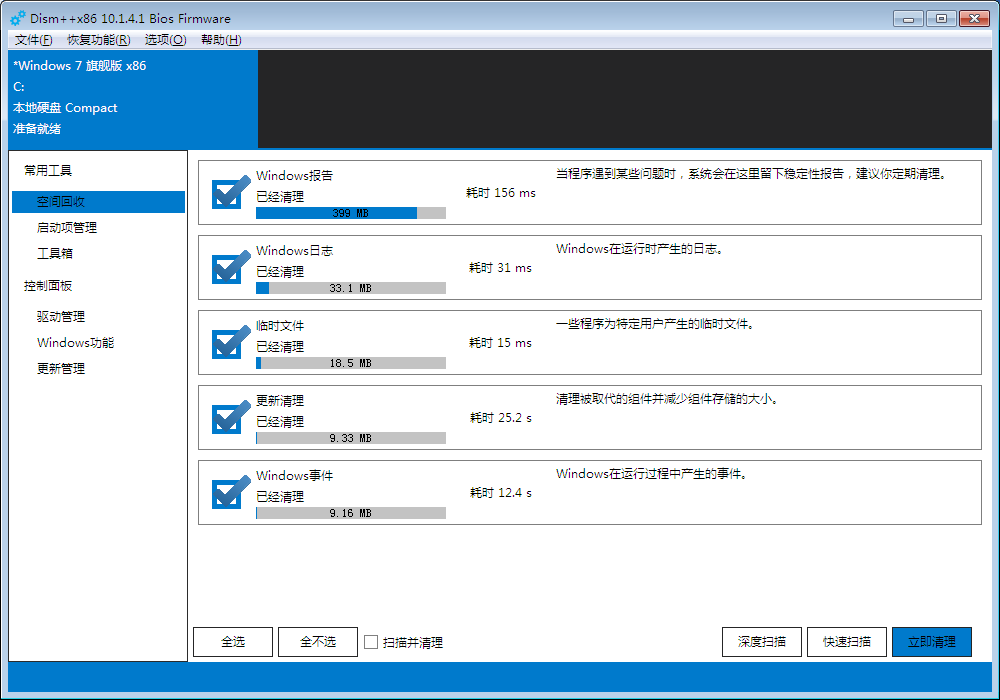This screenshot has height=700, width=1000.
Task: Click the Windows事件 item title
Action: [x=295, y=476]
